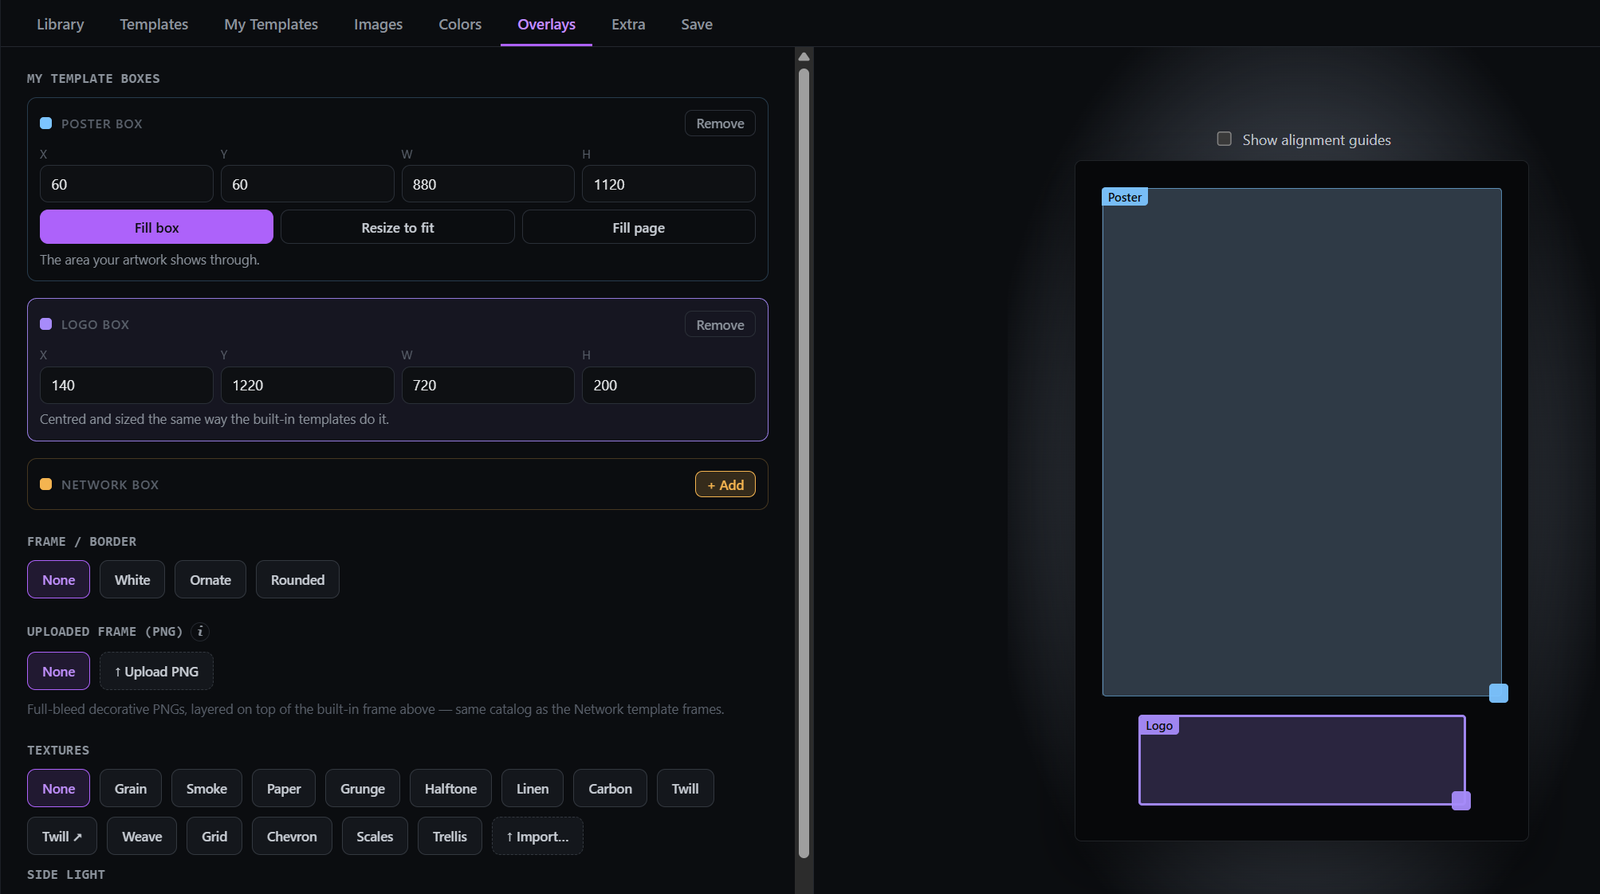
Task: Open the My Templates tab
Action: [271, 24]
